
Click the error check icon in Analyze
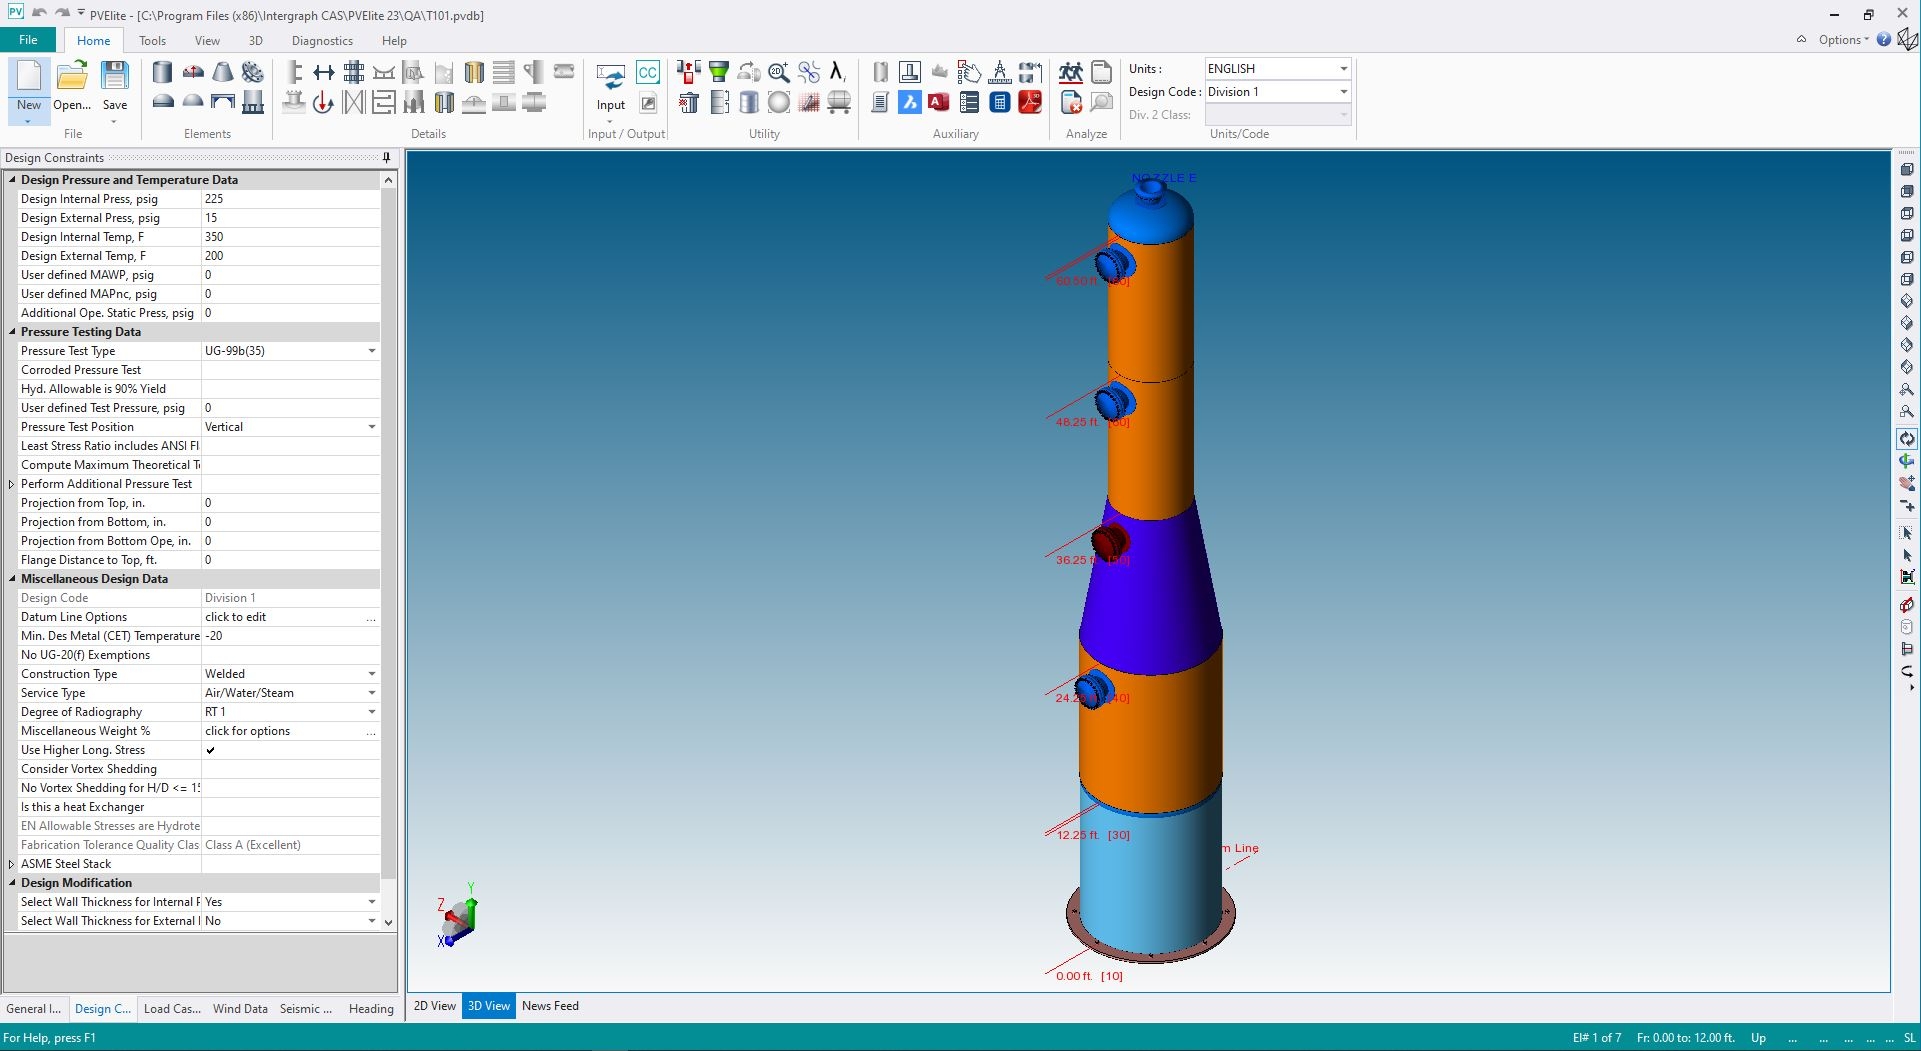(1071, 102)
